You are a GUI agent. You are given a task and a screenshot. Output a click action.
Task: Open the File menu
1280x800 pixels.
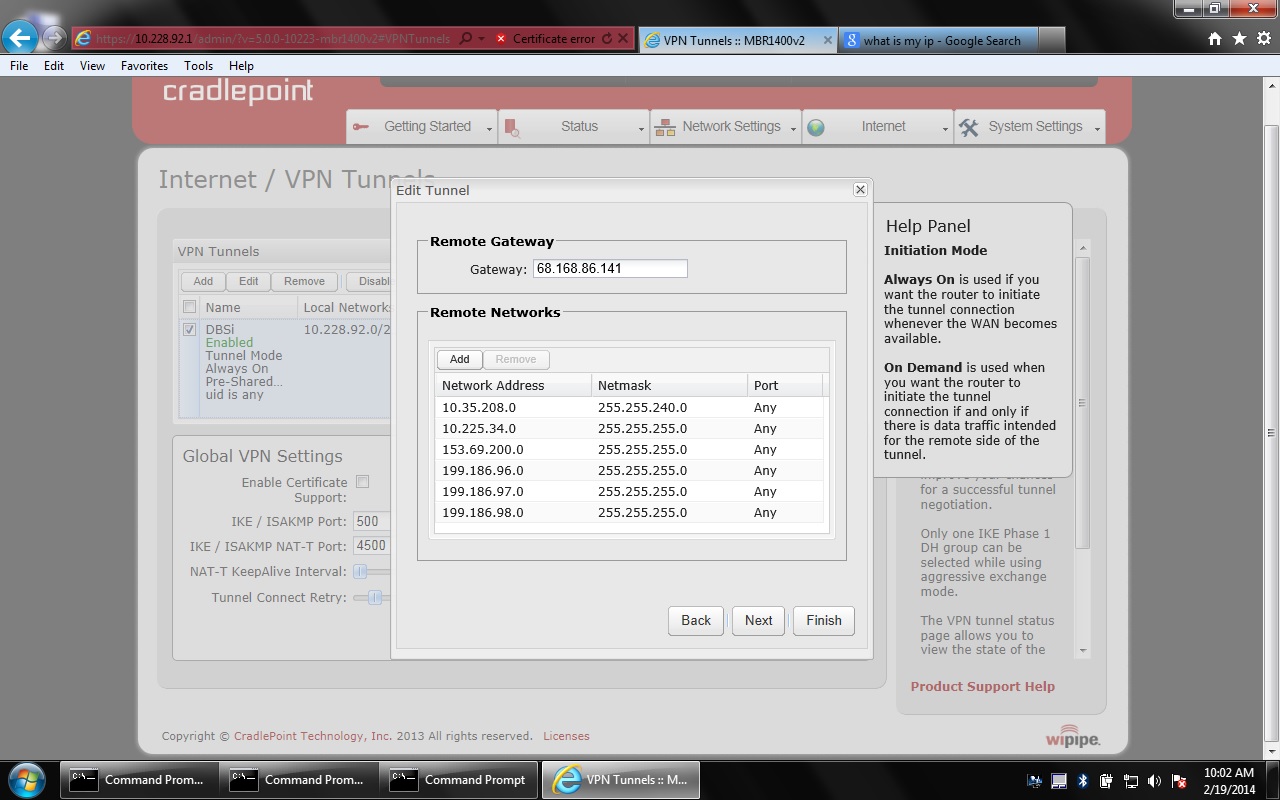pyautogui.click(x=19, y=65)
